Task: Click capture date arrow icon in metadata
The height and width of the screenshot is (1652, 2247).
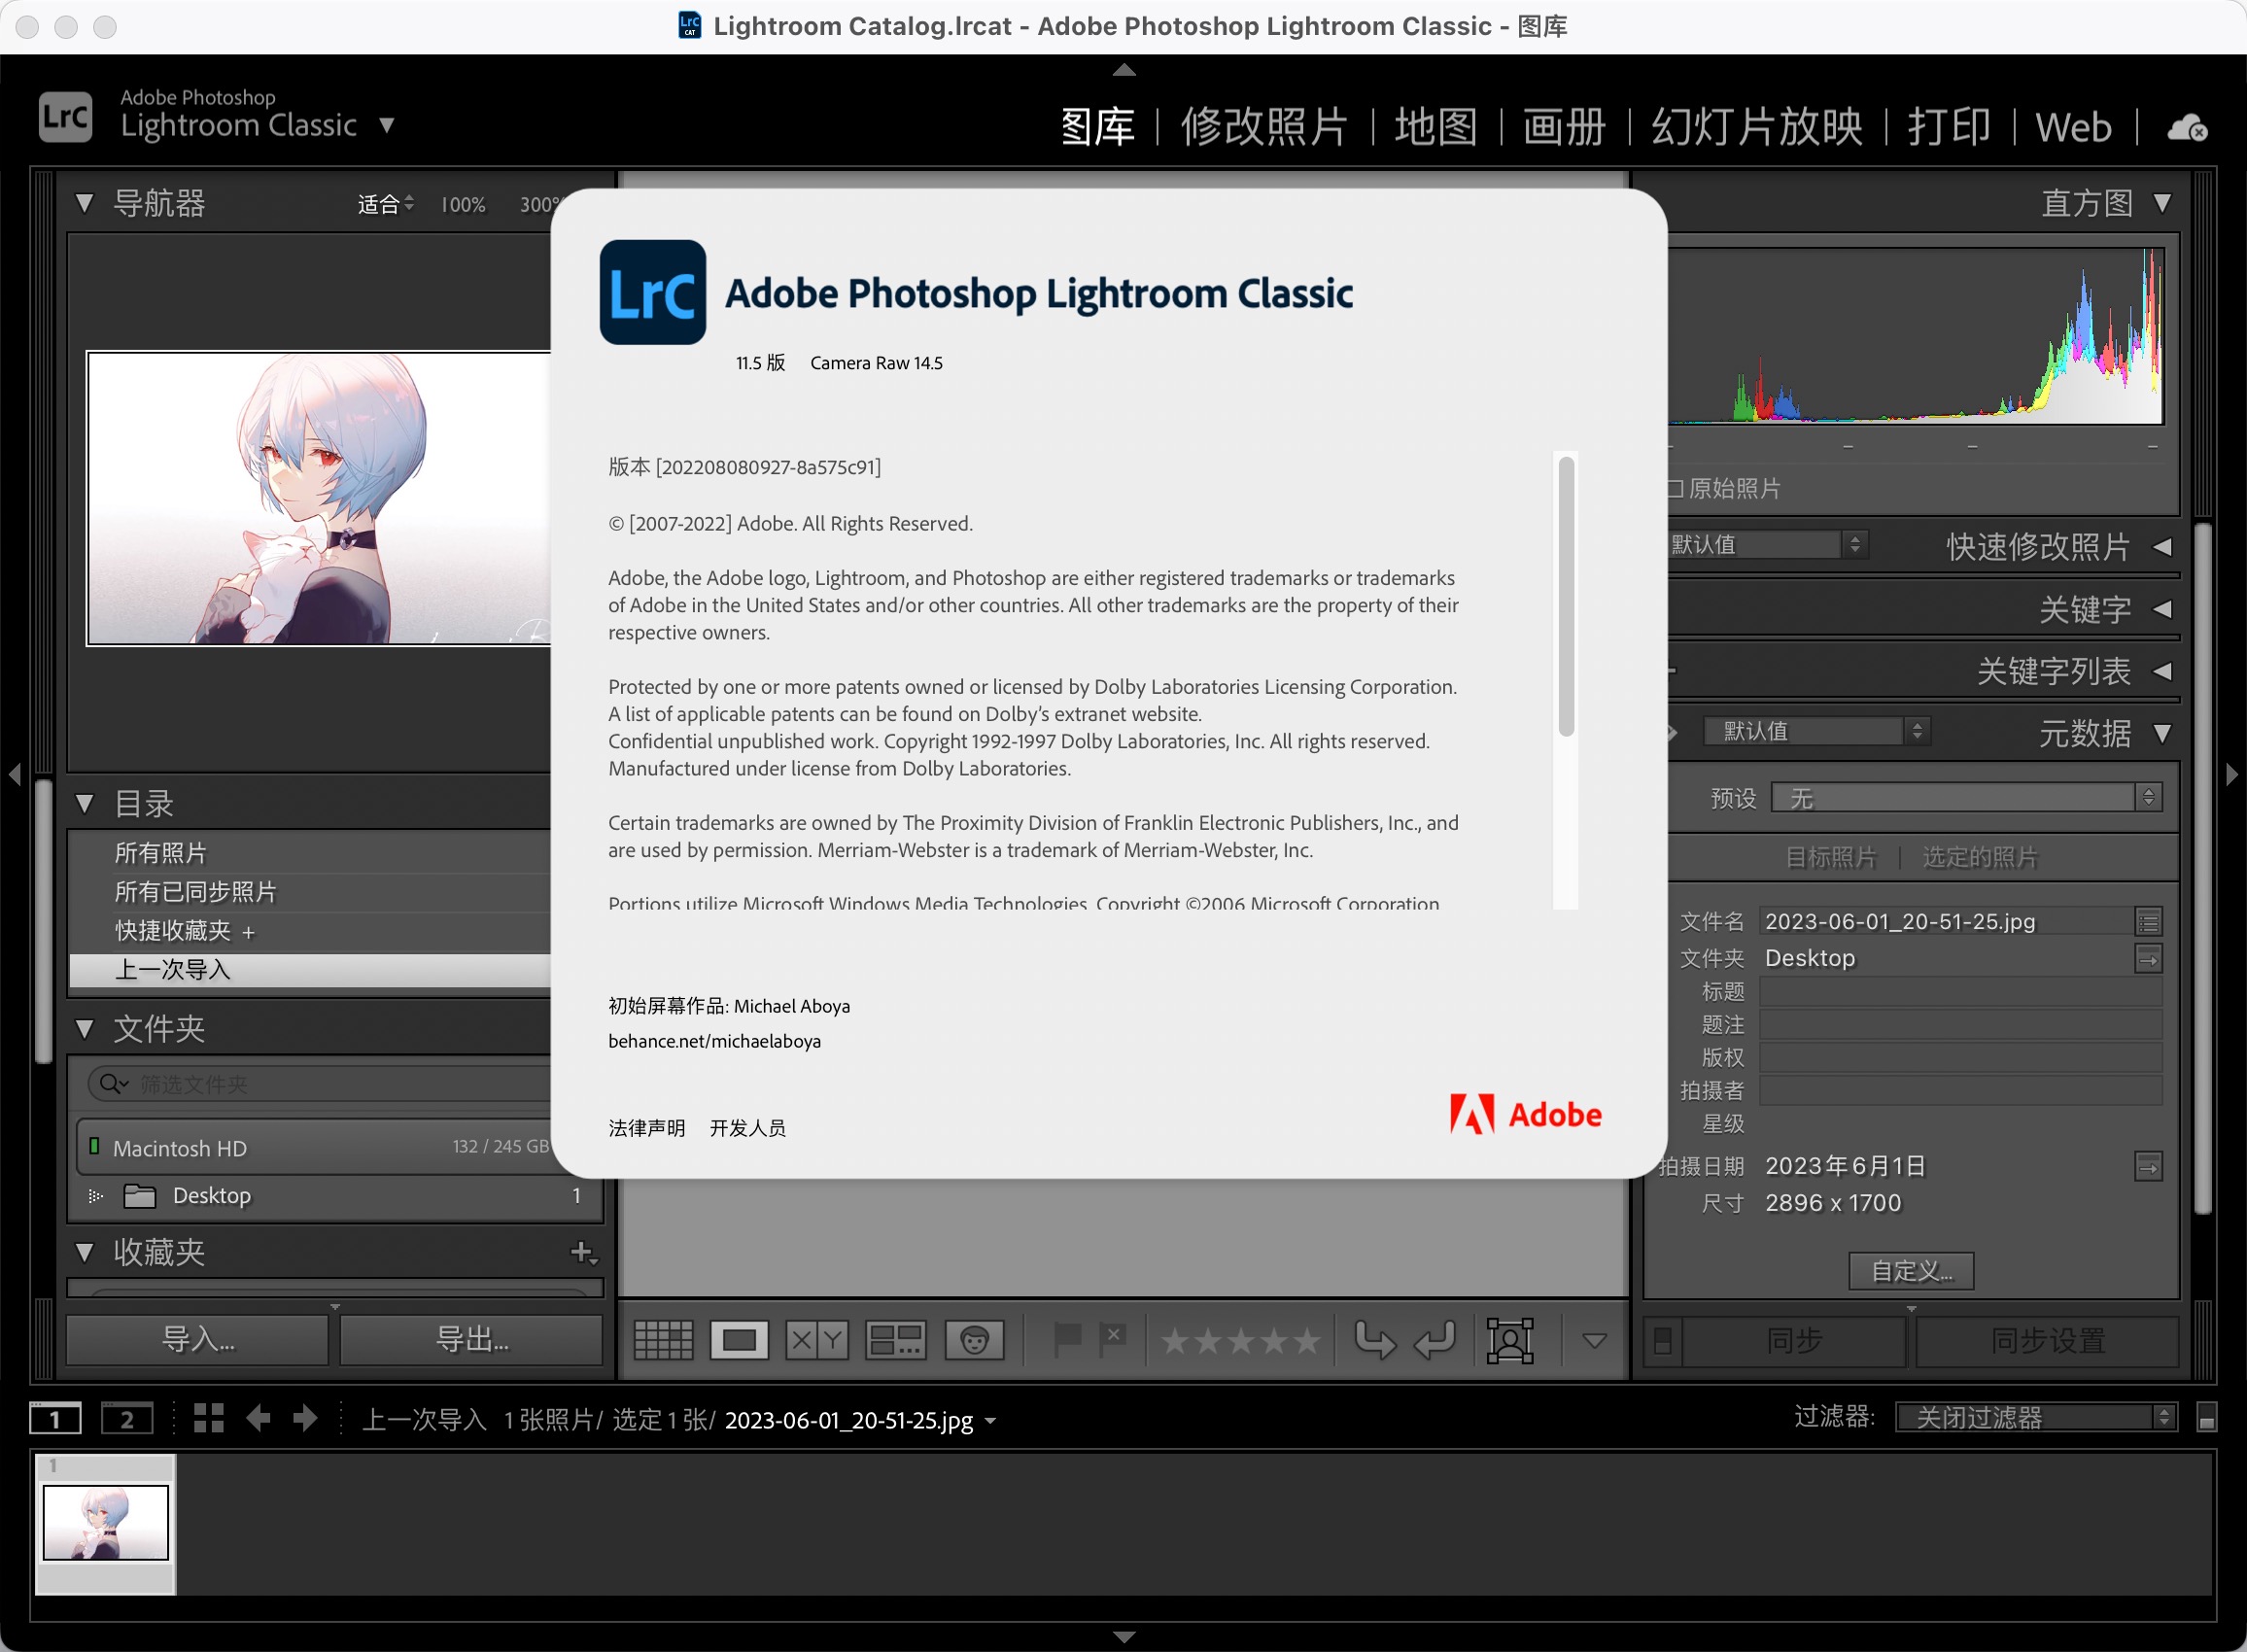Action: pyautogui.click(x=2148, y=1166)
